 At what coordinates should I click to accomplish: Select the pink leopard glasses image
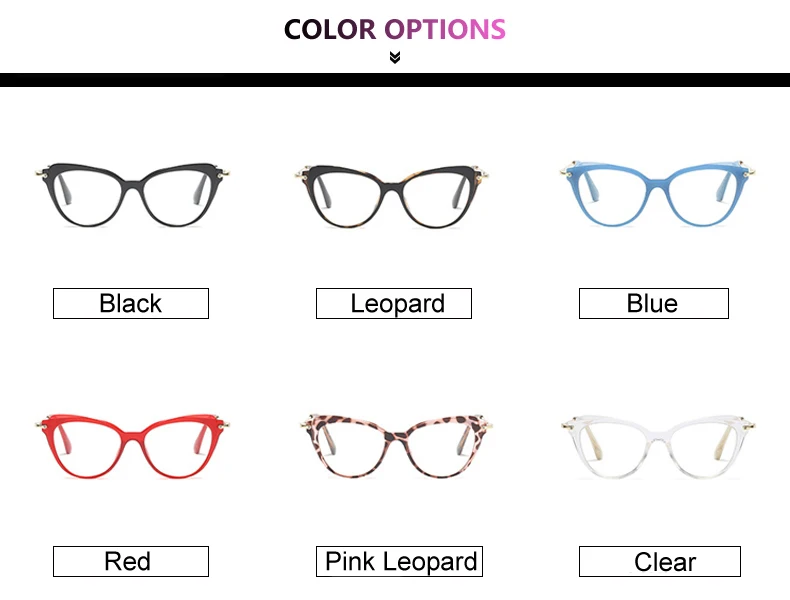(x=396, y=446)
